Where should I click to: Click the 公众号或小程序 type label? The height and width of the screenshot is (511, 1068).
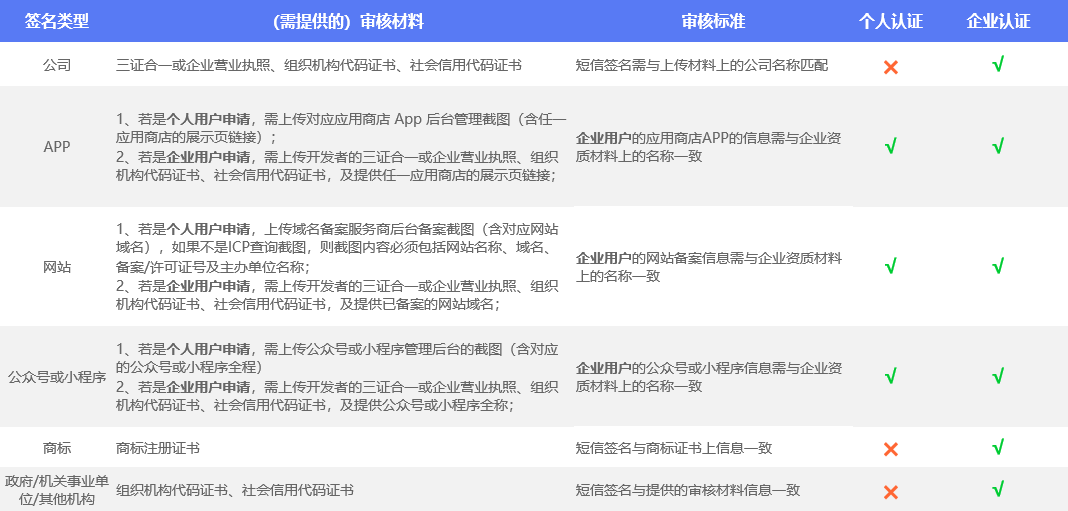[57, 377]
